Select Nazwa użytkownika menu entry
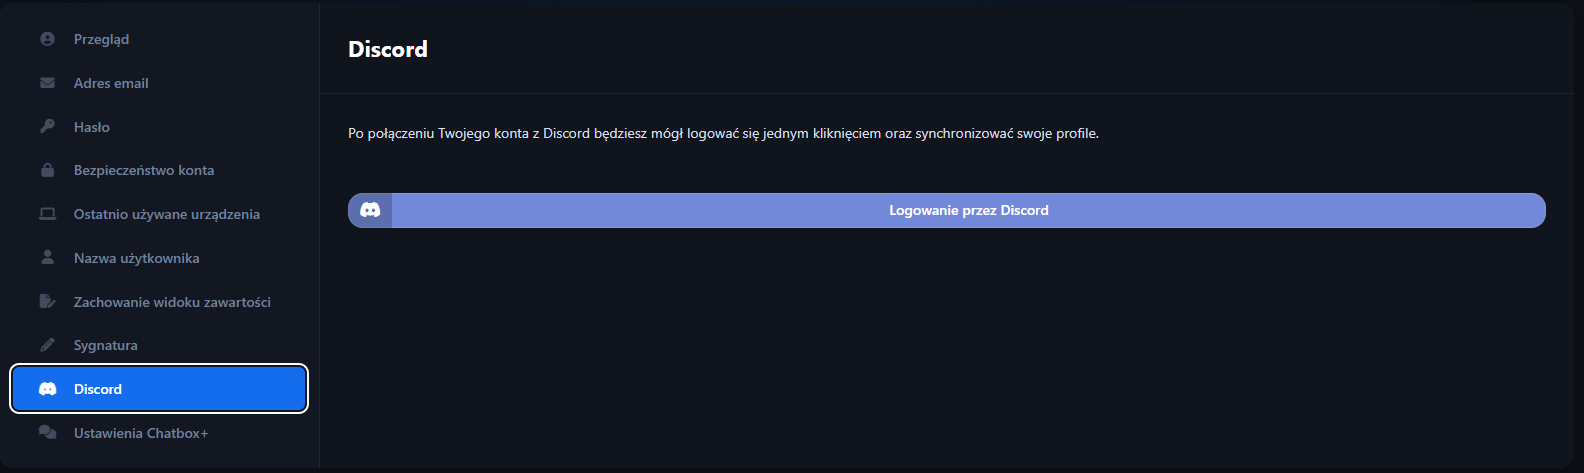1584x473 pixels. (137, 258)
